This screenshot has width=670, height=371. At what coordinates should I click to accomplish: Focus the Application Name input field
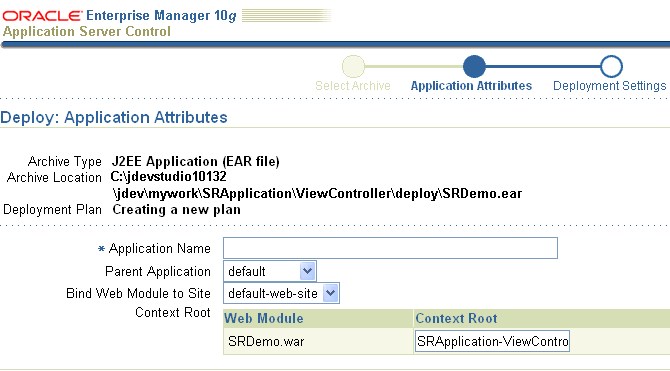click(x=390, y=248)
